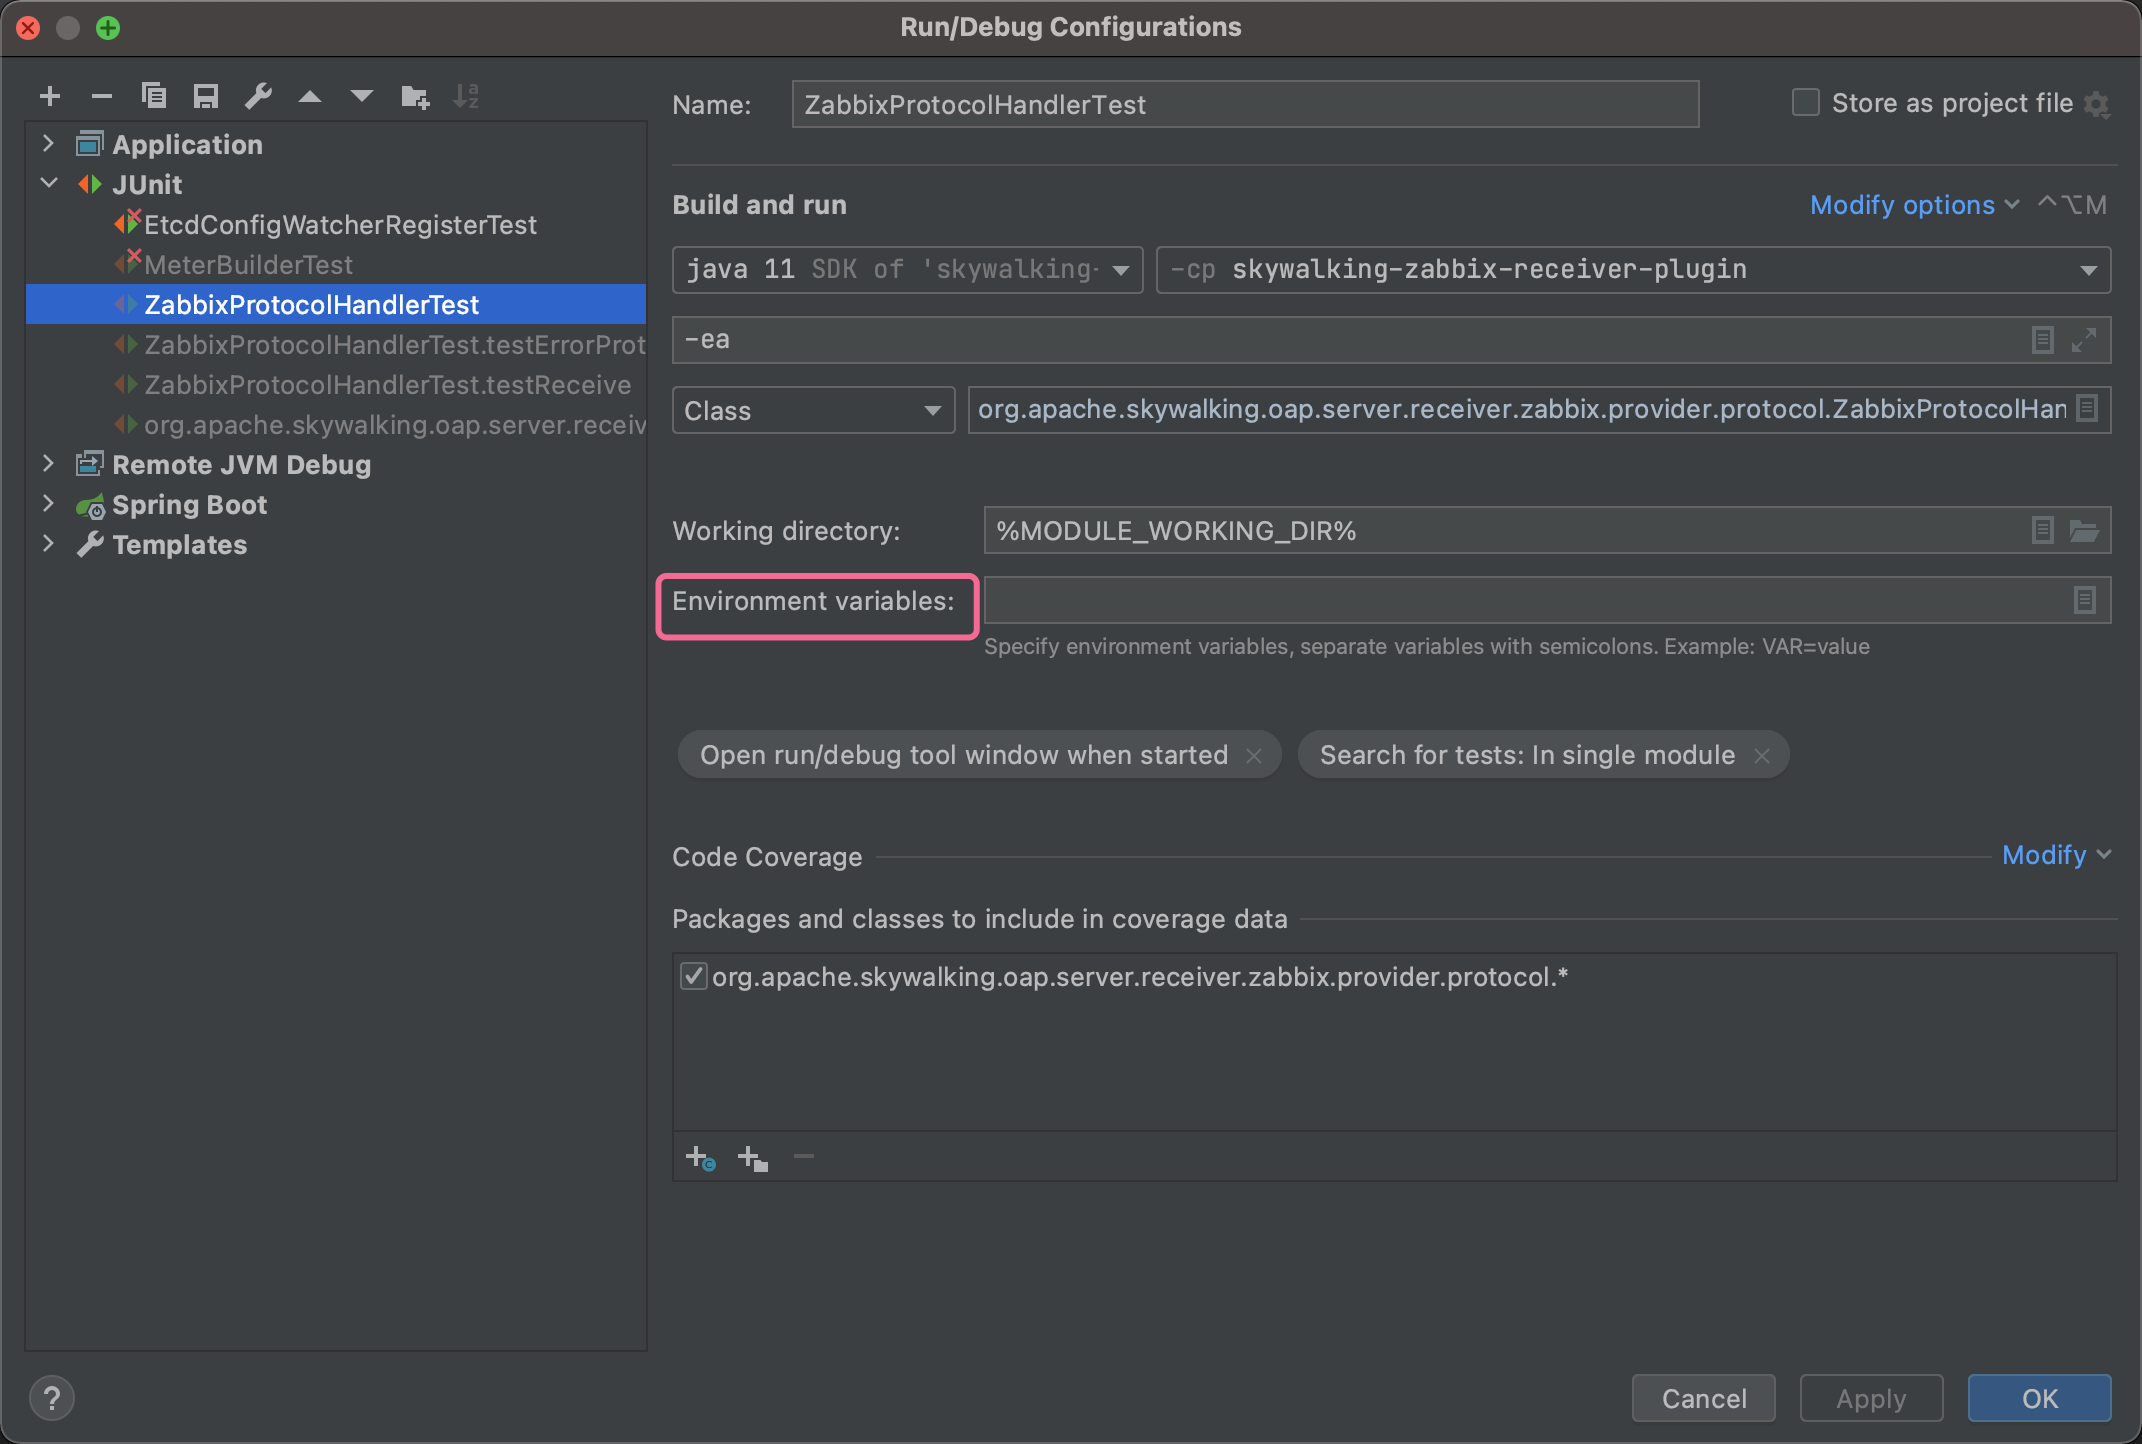Remove the 'Search for tests' option chip

point(1762,756)
